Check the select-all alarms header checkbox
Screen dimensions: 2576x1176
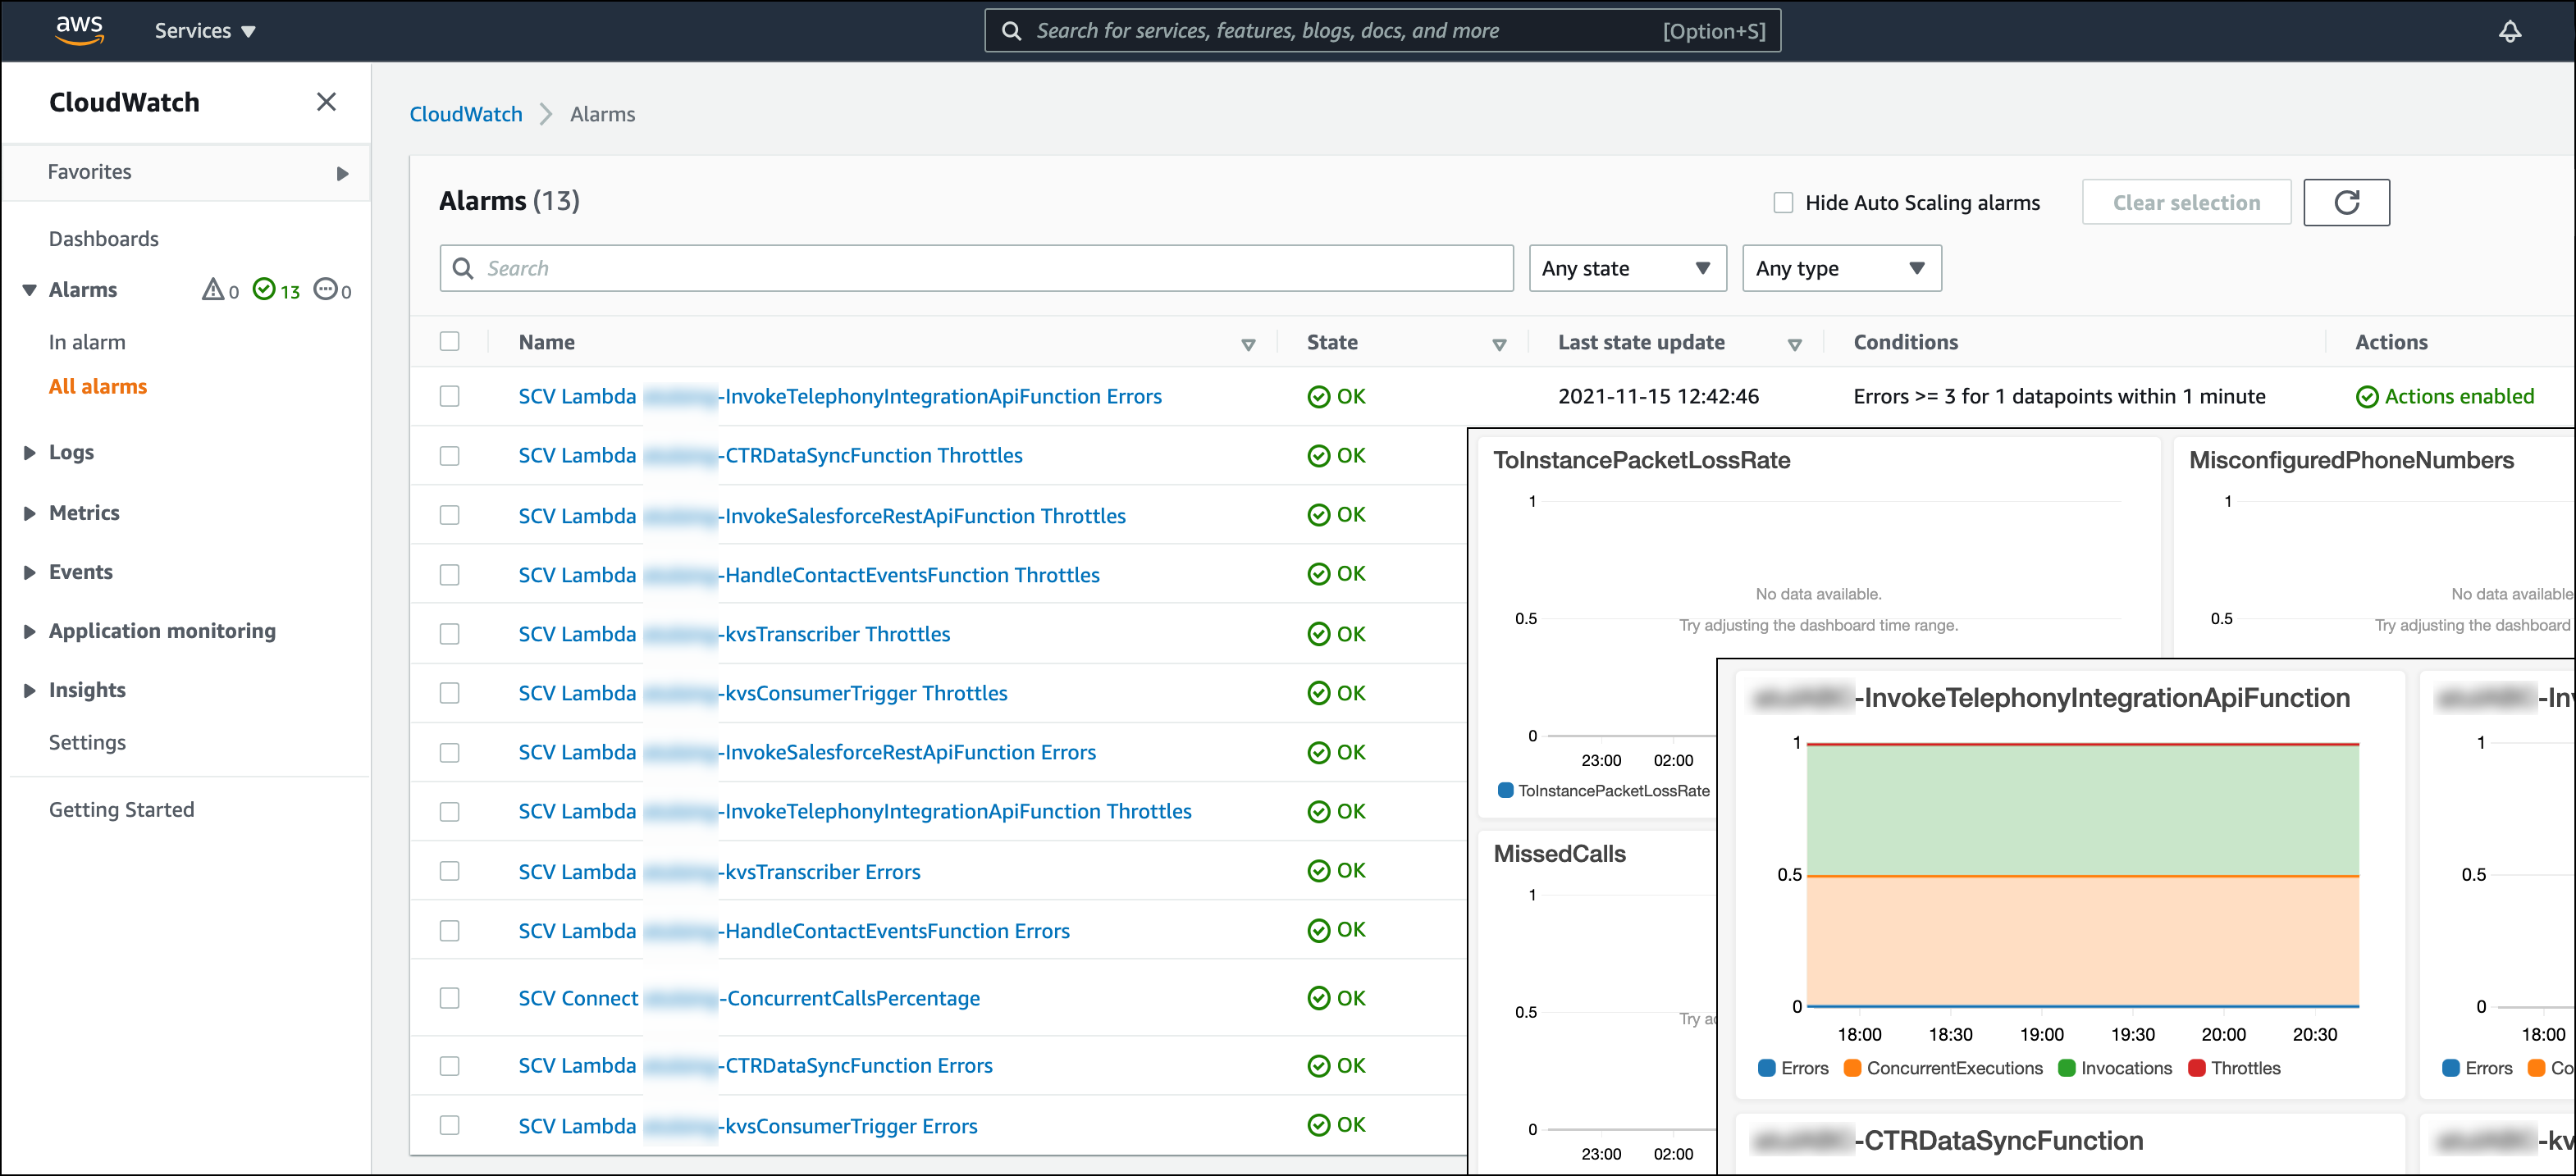[450, 342]
